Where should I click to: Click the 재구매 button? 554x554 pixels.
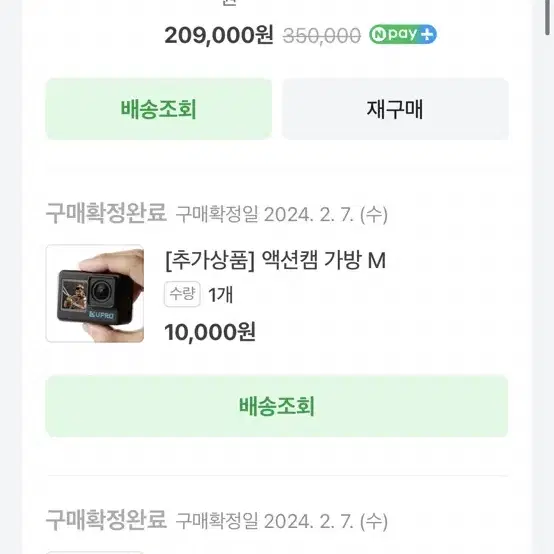coord(395,109)
